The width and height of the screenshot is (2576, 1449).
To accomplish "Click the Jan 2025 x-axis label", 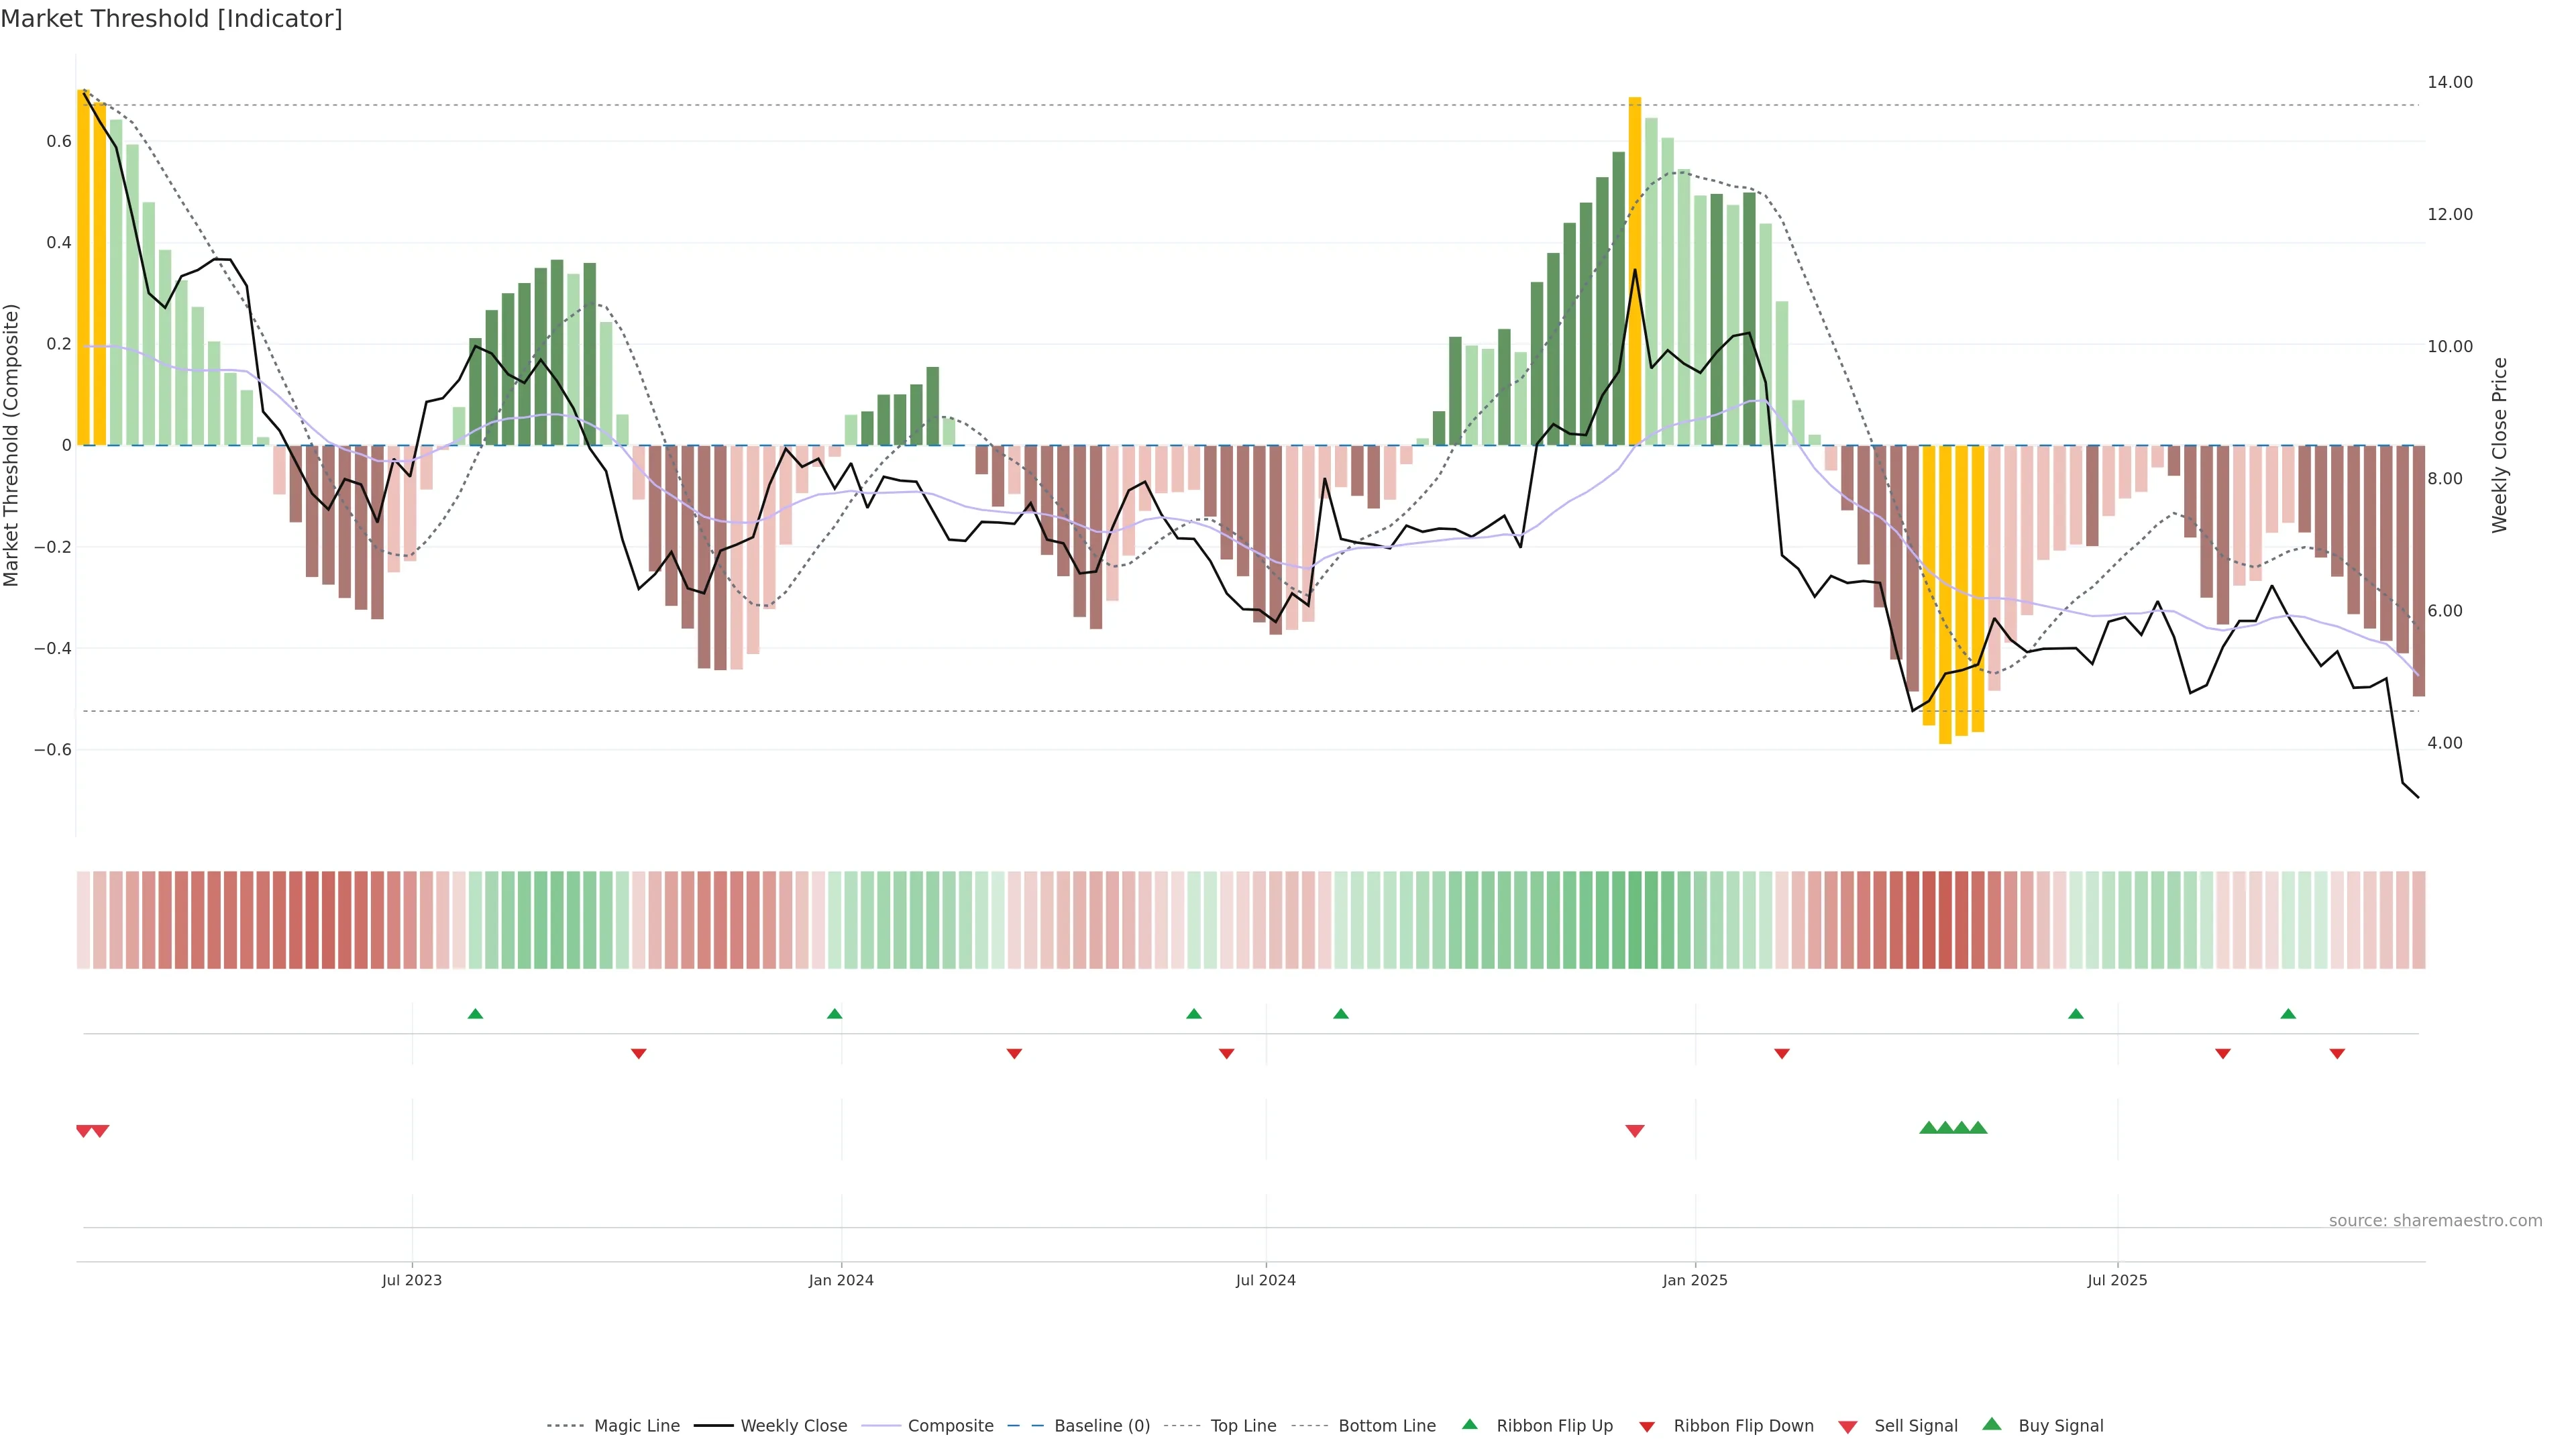I will (x=1695, y=1280).
